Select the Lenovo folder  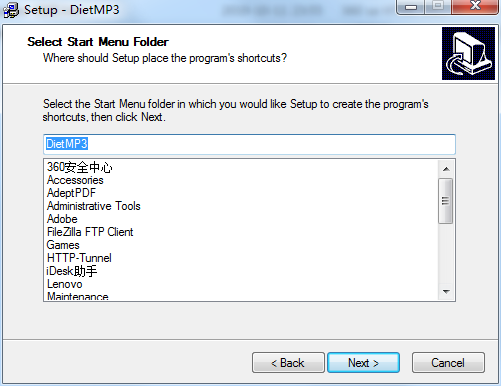point(65,284)
